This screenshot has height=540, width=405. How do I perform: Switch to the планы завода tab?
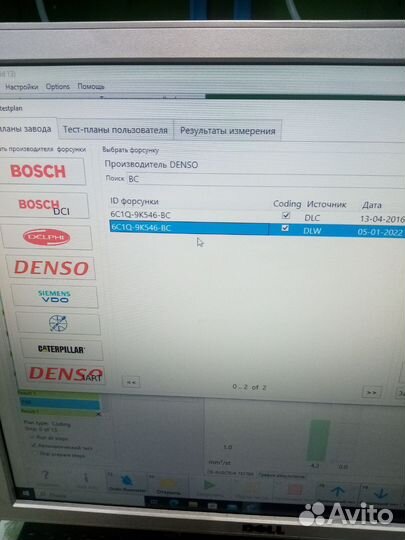pyautogui.click(x=27, y=129)
